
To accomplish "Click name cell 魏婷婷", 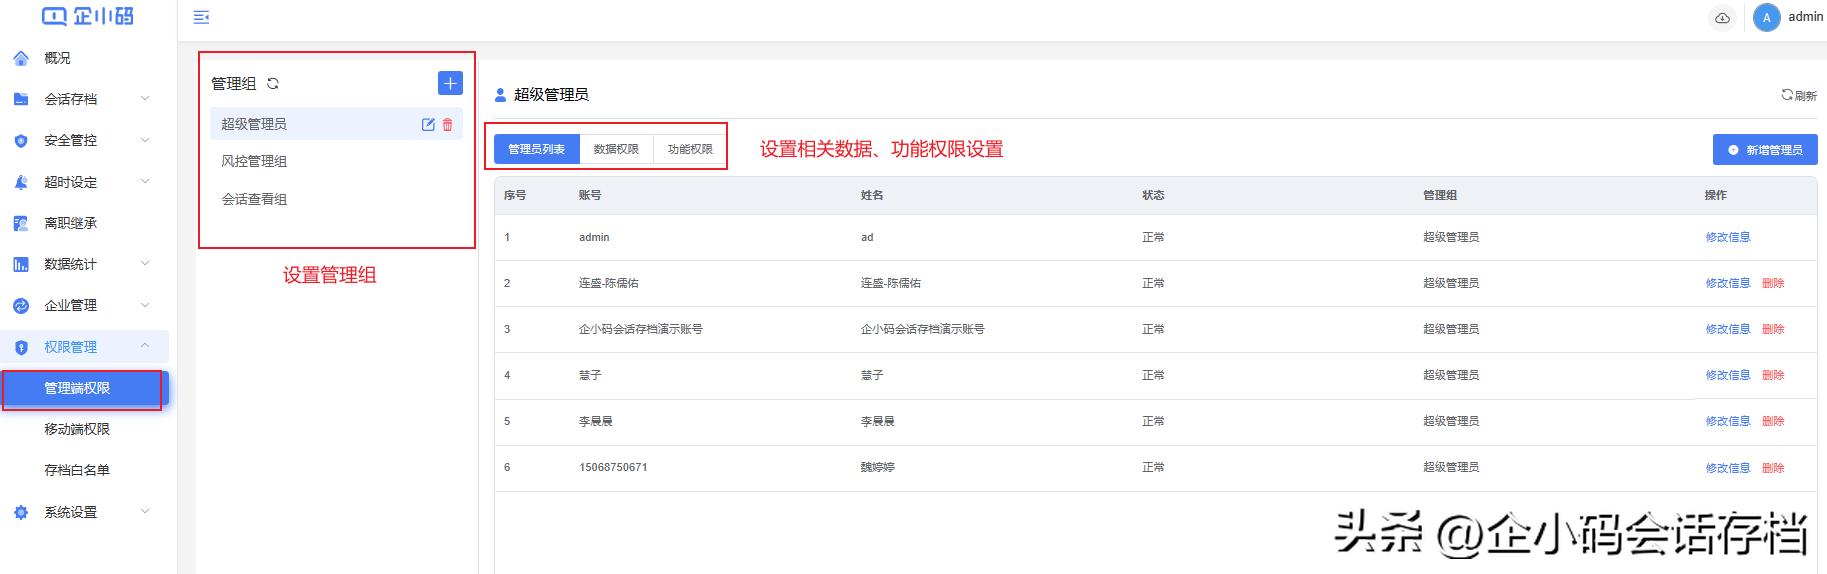I will pos(878,467).
